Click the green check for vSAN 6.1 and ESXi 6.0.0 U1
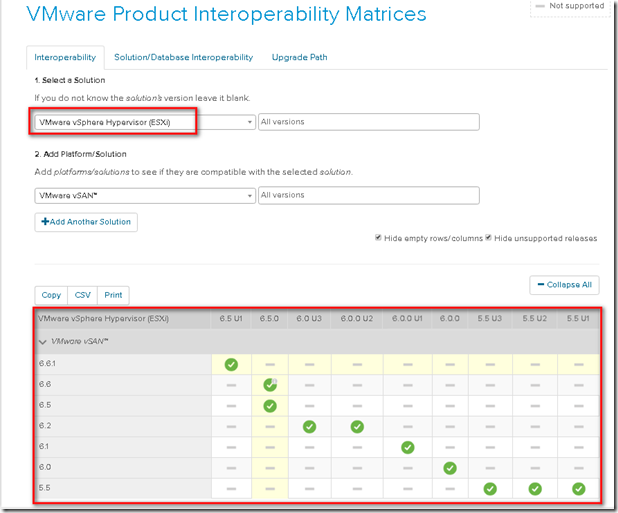Image resolution: width=618 pixels, height=513 pixels. 408,448
